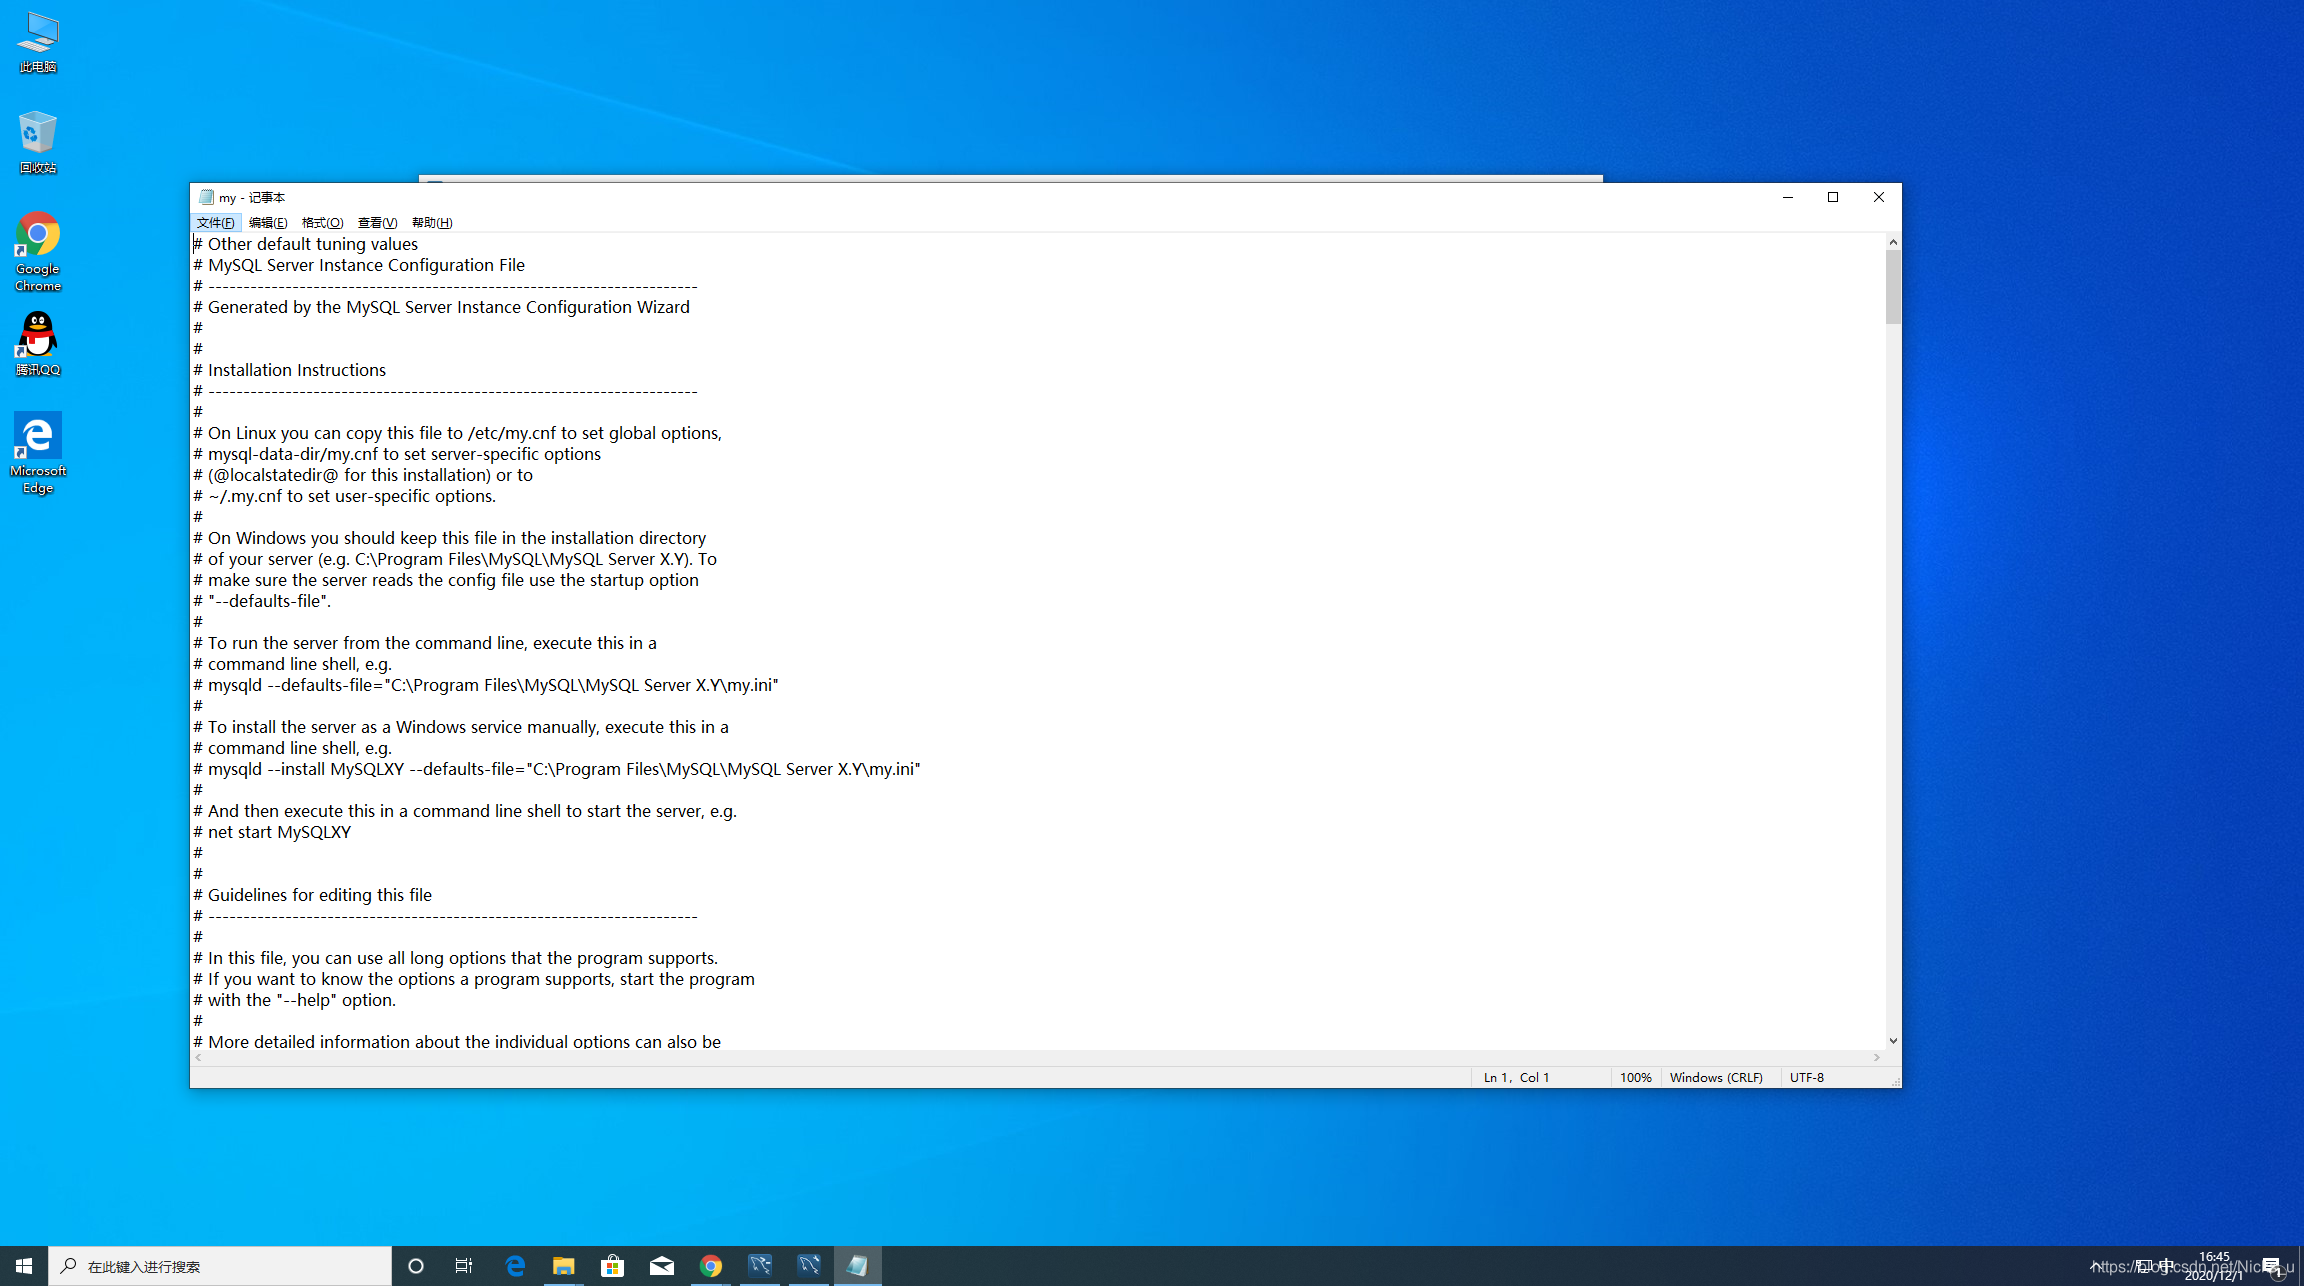Click the Notepad icon in title bar

206,197
